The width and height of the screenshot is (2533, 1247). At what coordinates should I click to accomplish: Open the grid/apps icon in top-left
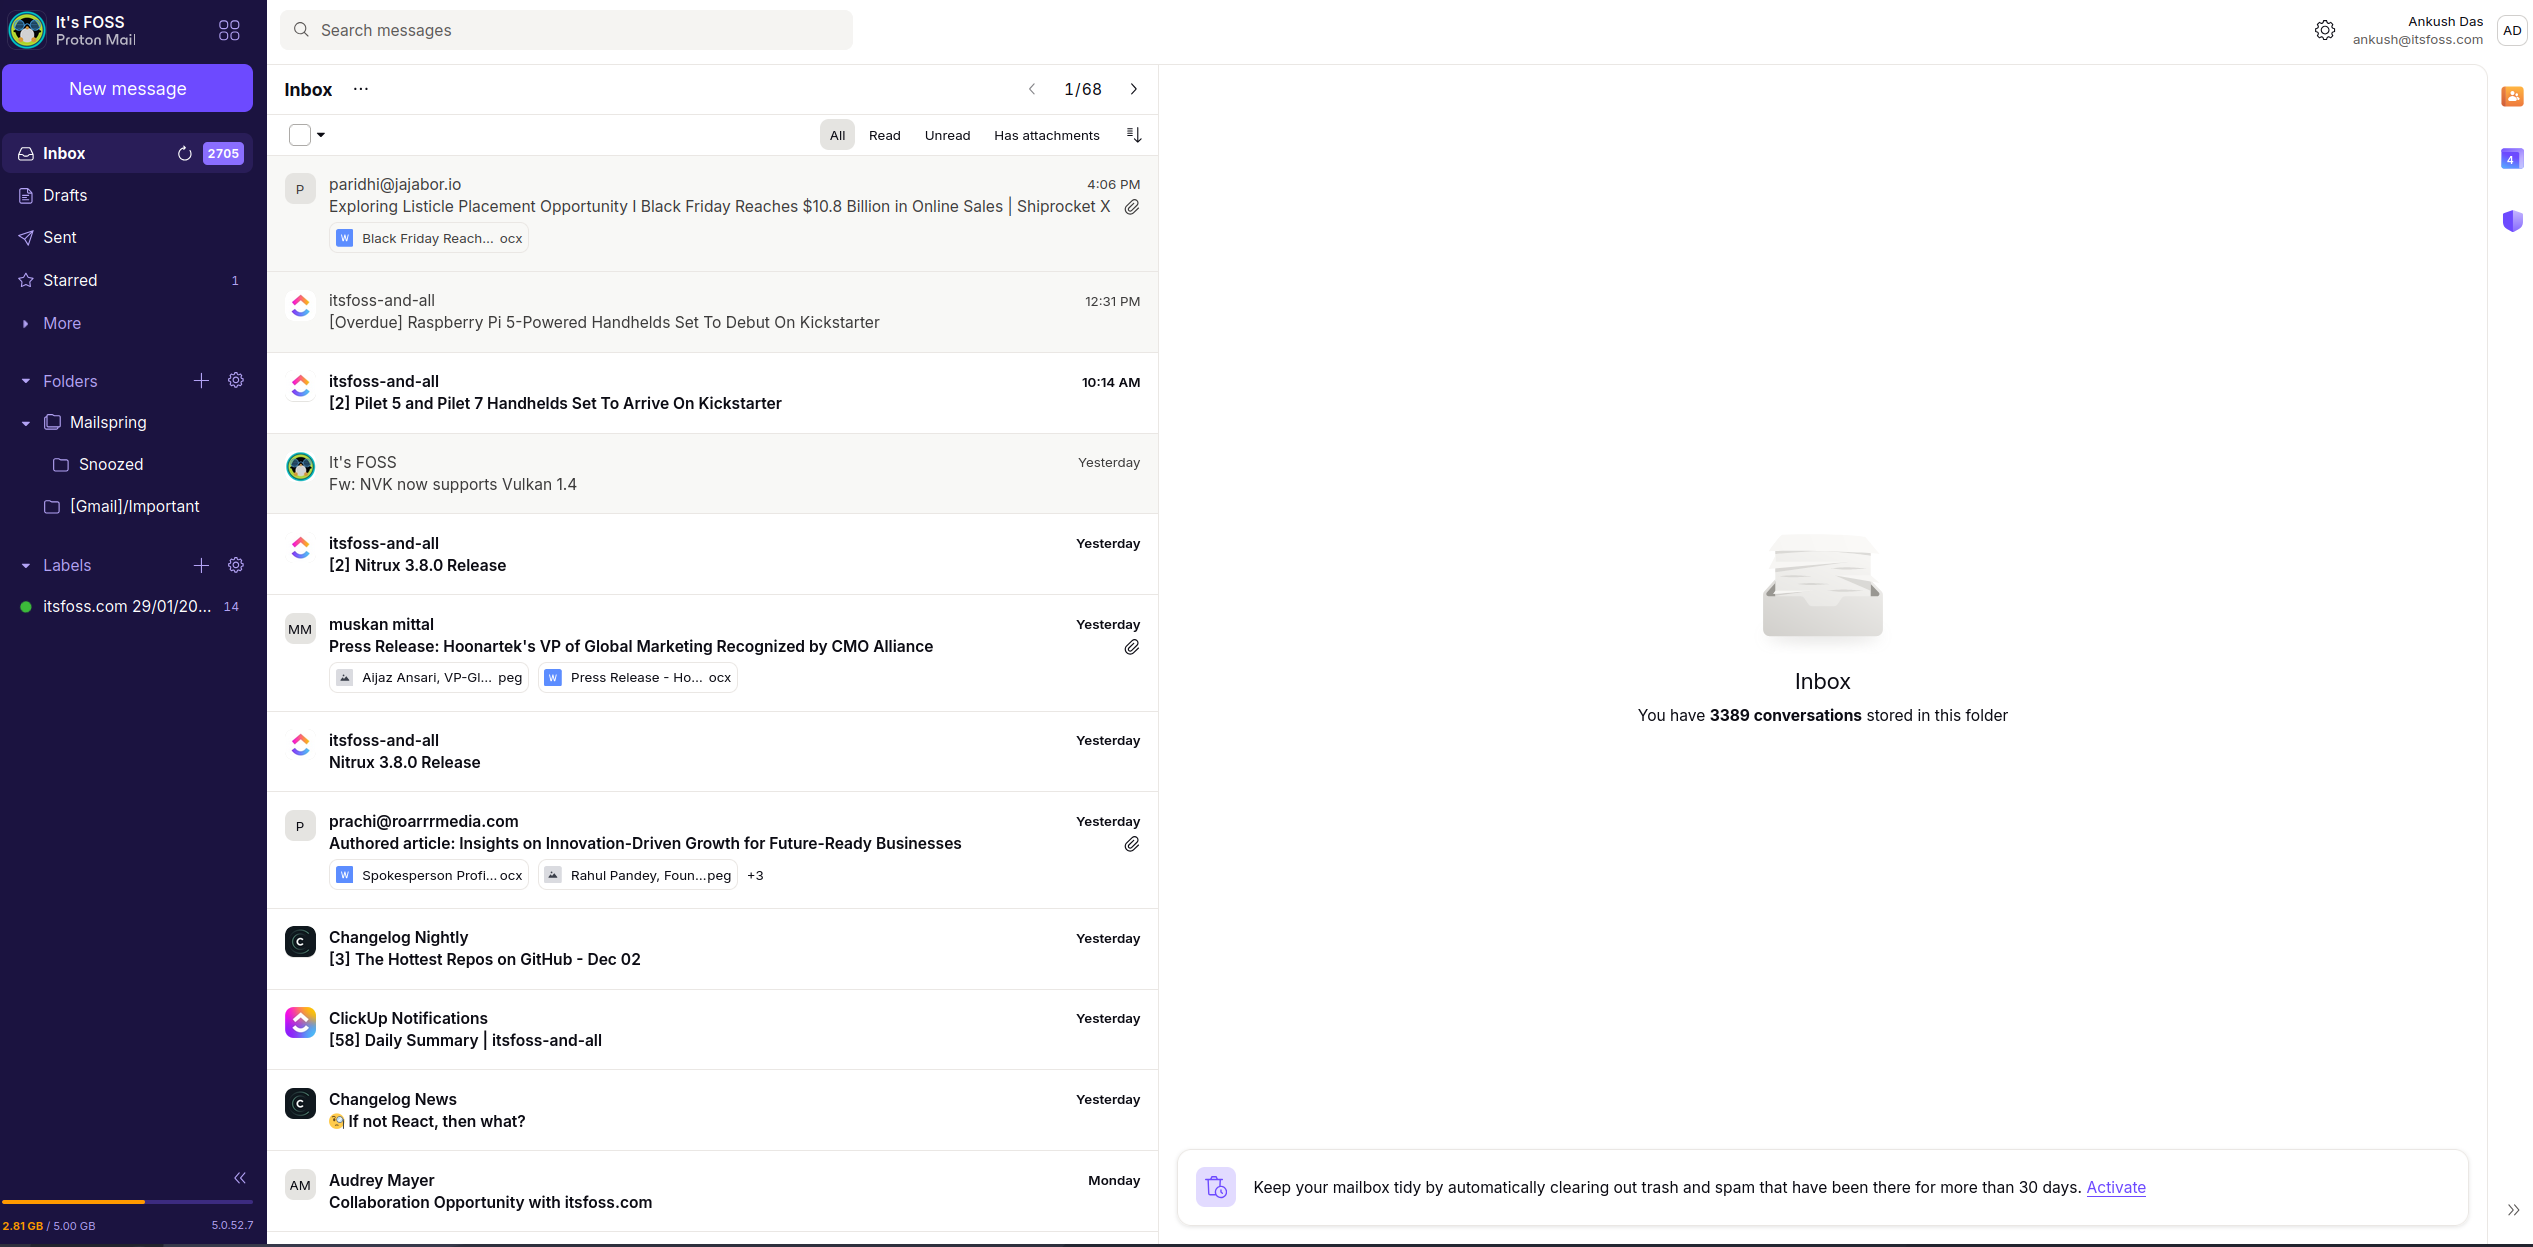228,29
